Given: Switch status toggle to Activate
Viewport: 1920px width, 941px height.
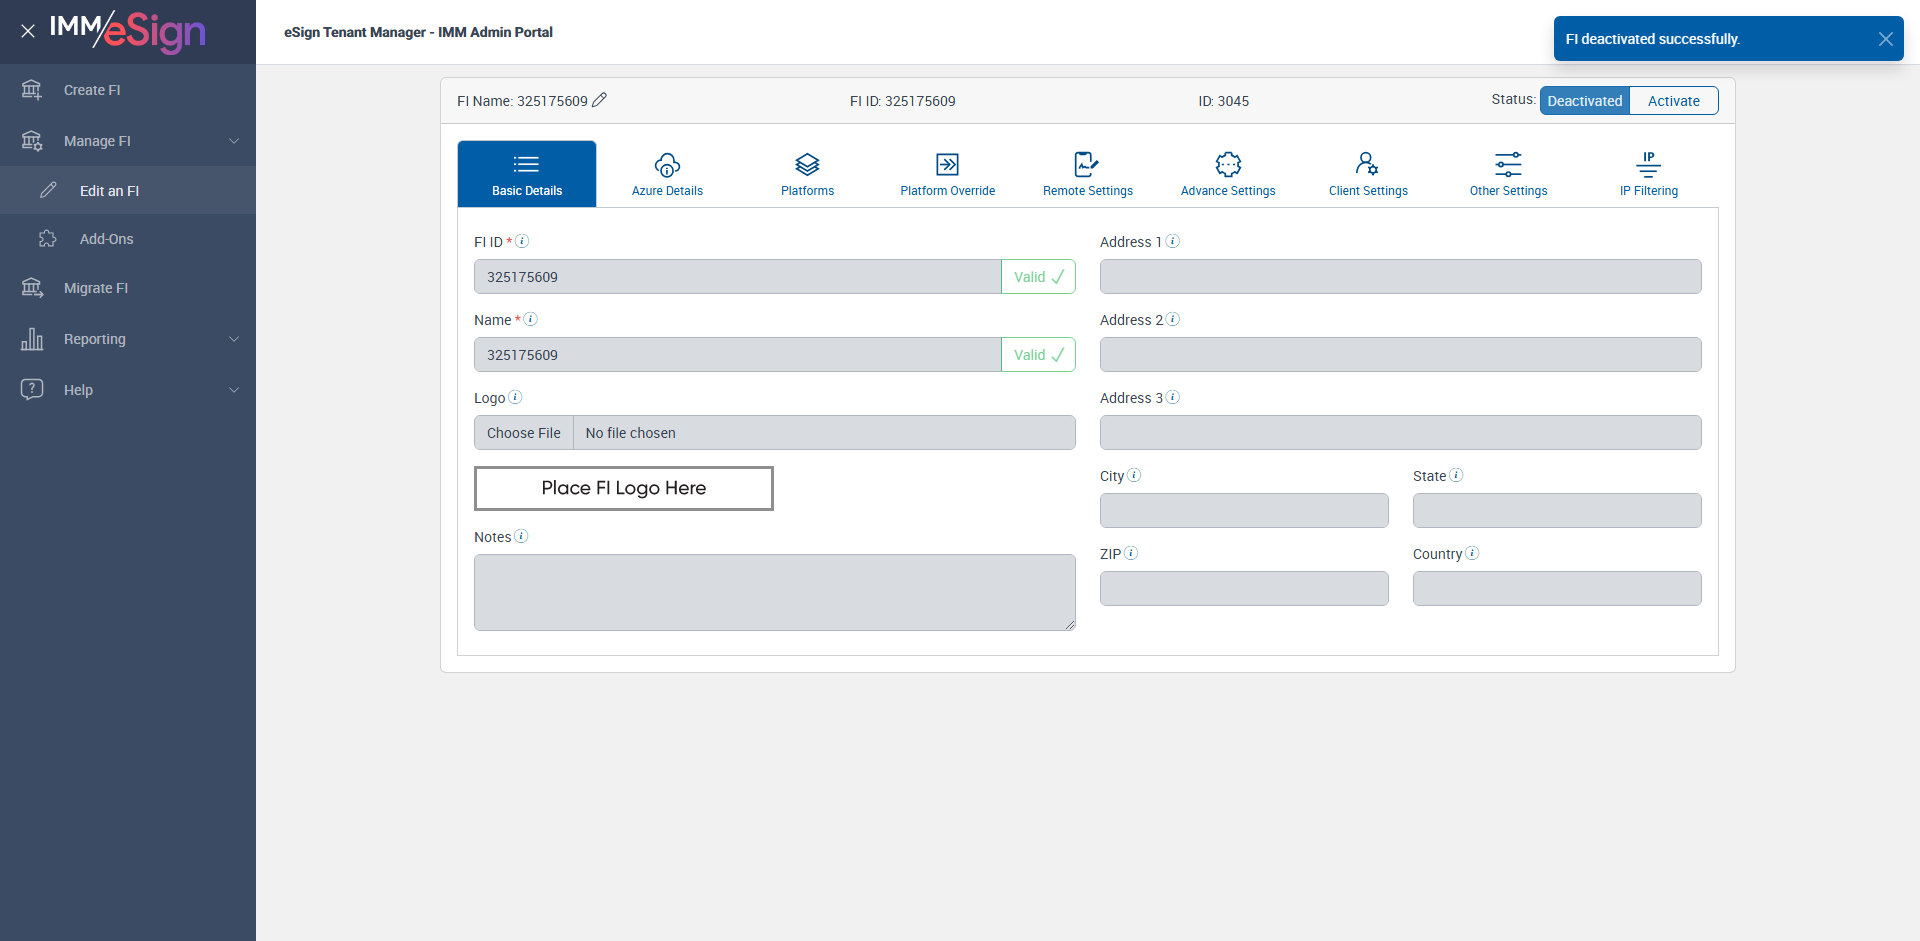Looking at the screenshot, I should point(1673,101).
